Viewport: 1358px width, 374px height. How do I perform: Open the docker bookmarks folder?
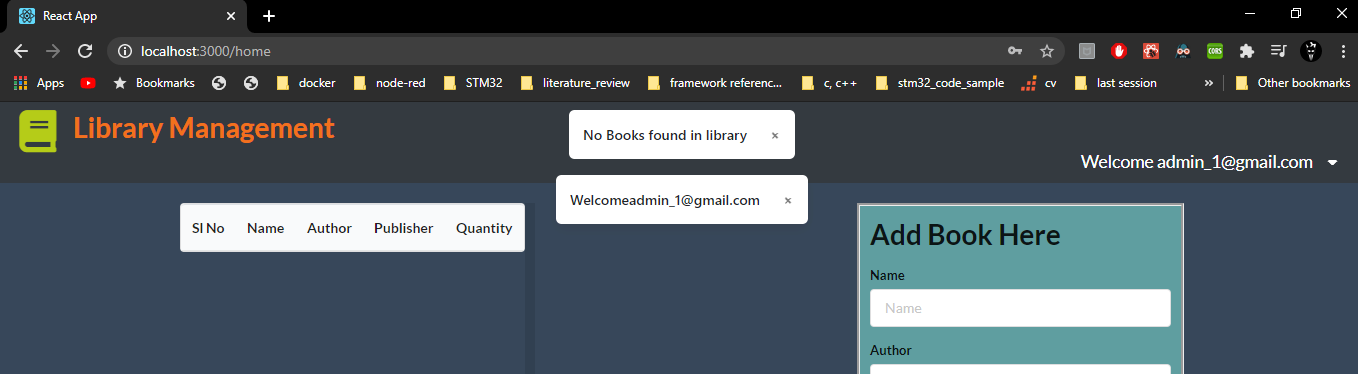coord(305,83)
